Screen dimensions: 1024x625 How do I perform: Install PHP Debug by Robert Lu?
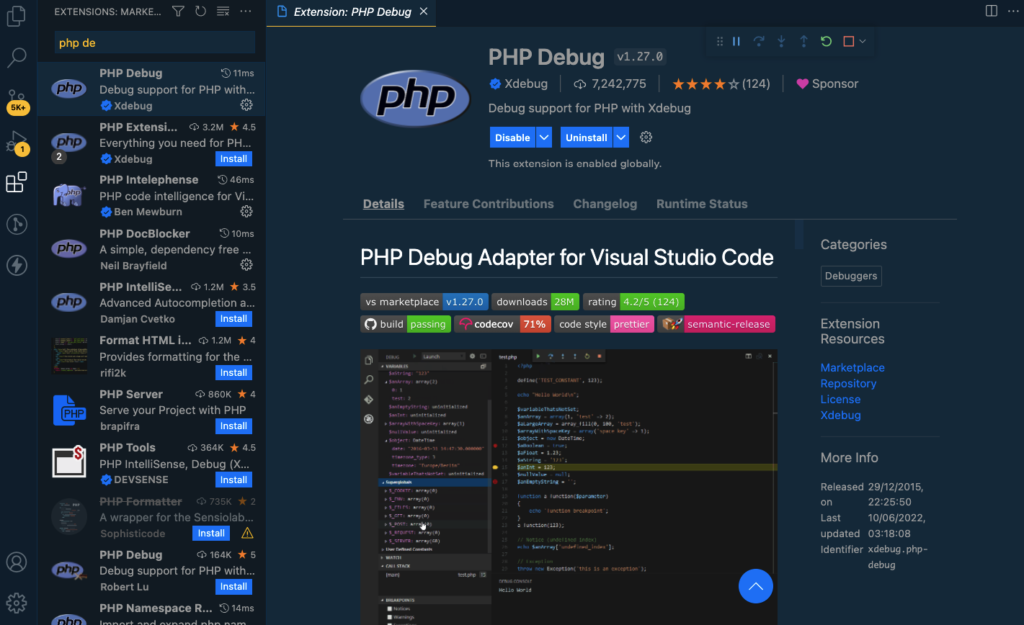[233, 586]
